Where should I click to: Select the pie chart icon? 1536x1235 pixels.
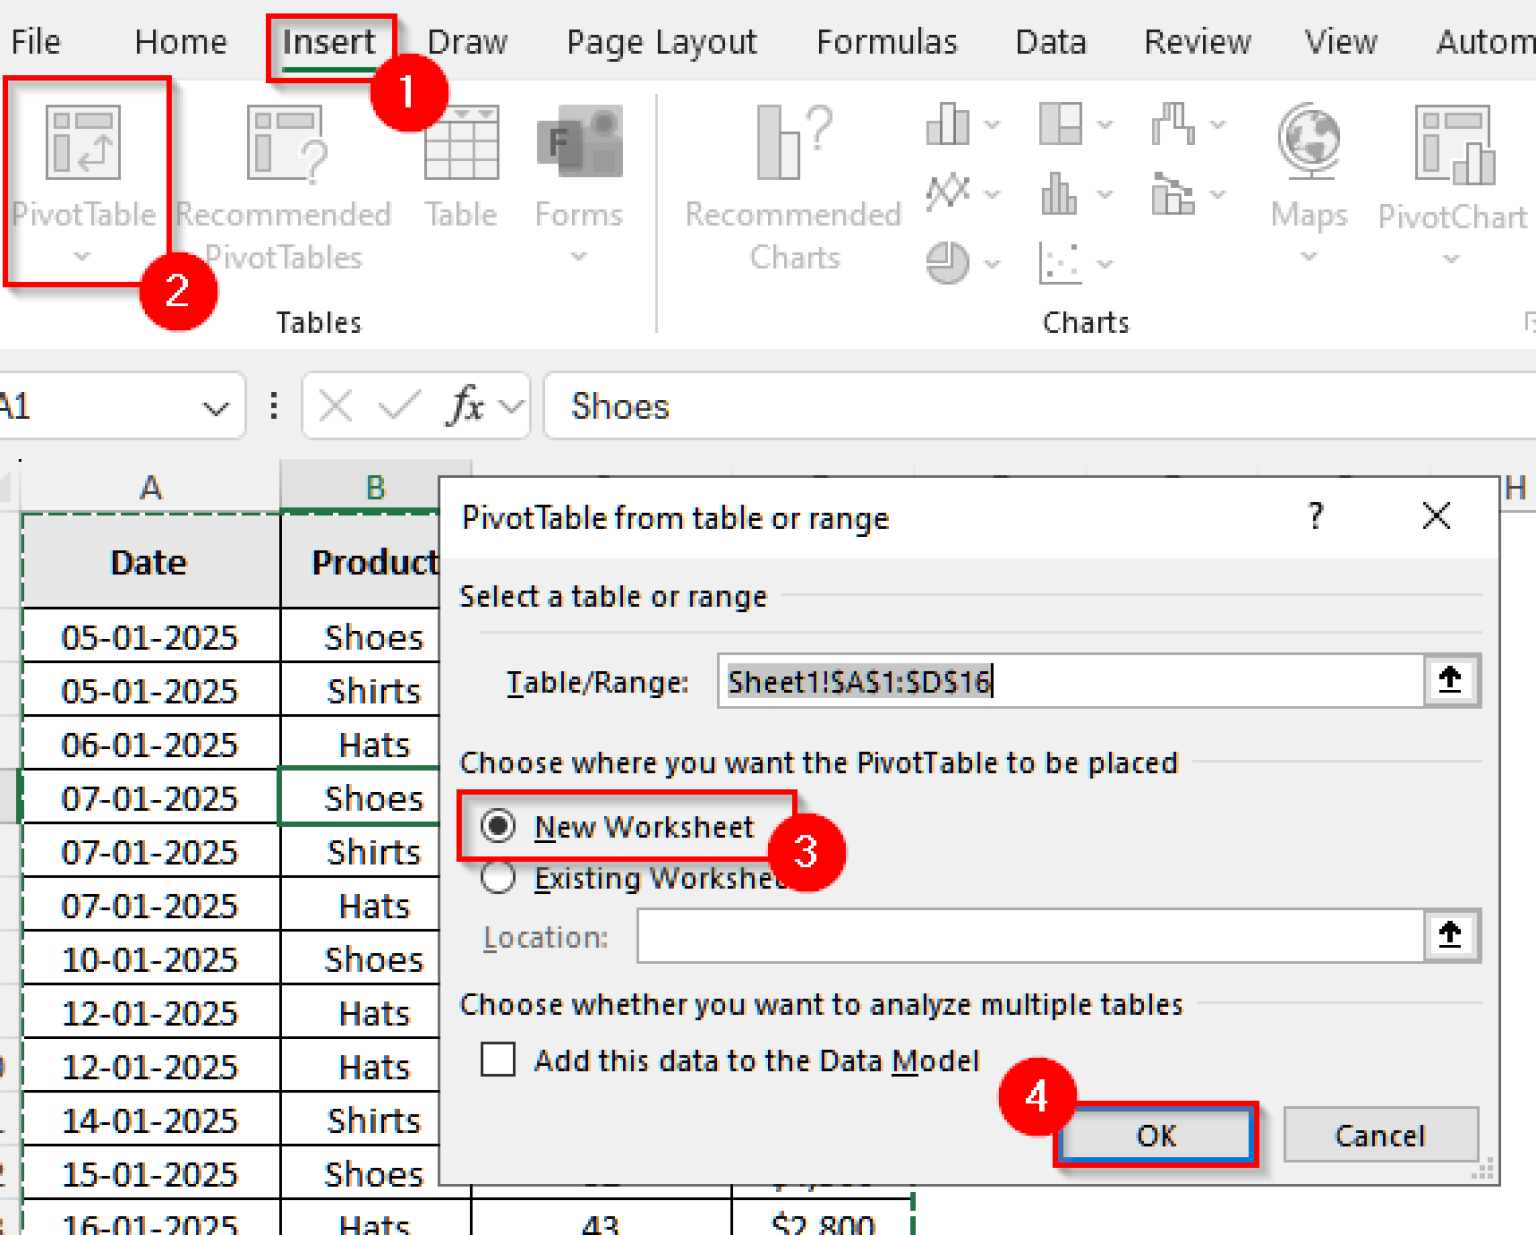click(x=948, y=262)
